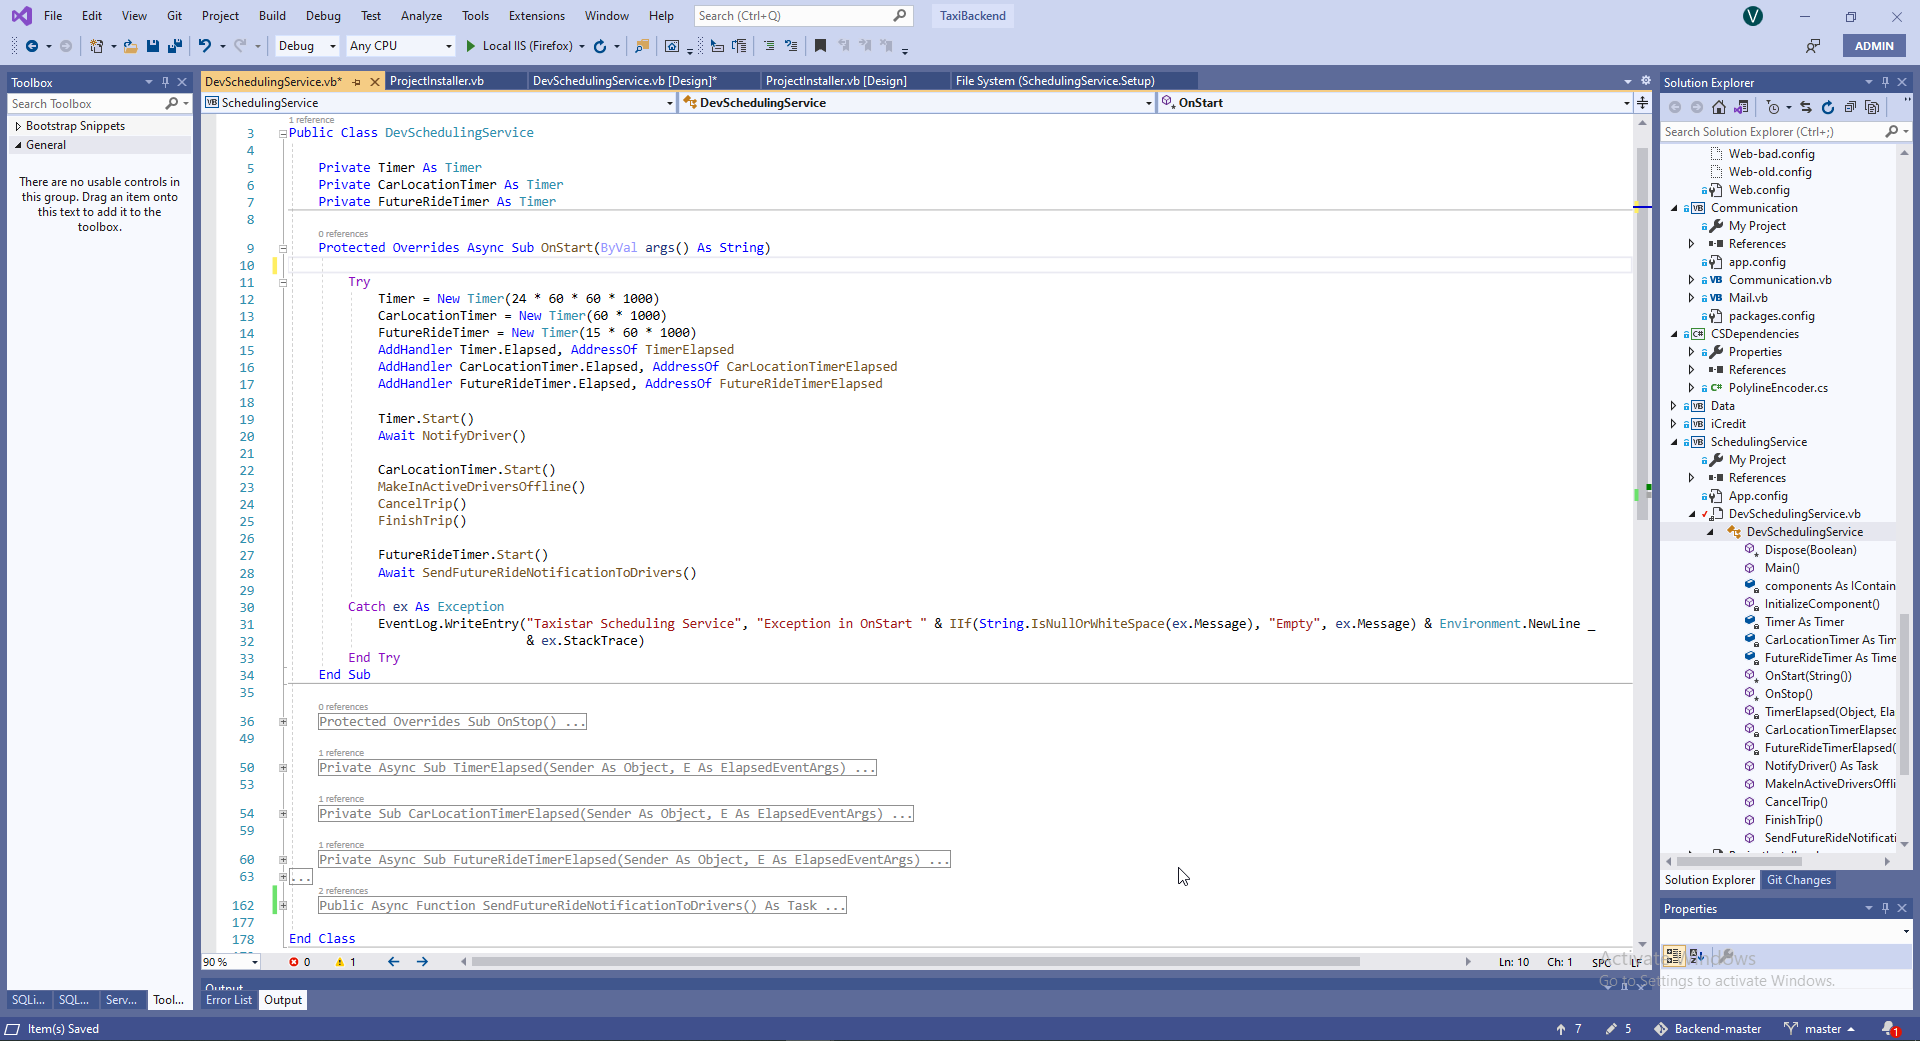1920x1041 pixels.
Task: Click the editor's horizontal scrollbar
Action: pos(916,962)
